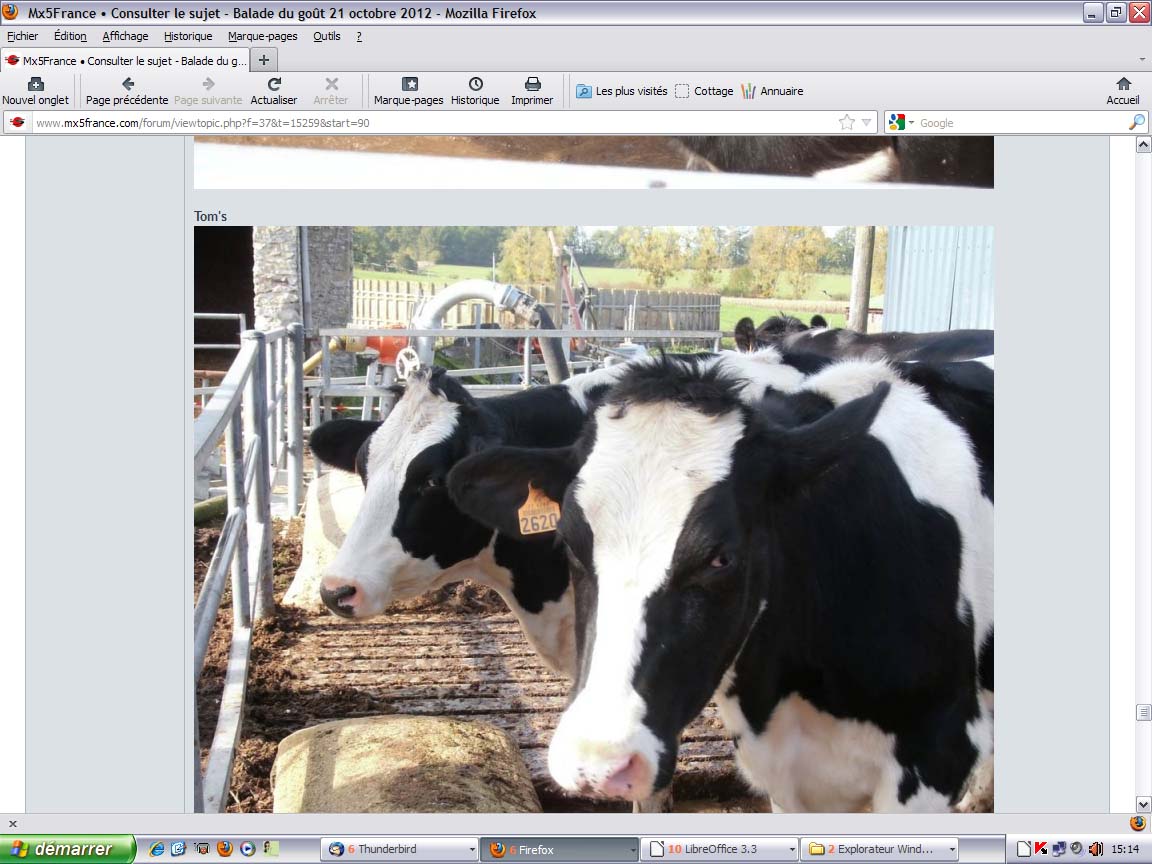This screenshot has width=1152, height=864.
Task: Click Firefox icon in the add-on bar
Action: 1137,824
